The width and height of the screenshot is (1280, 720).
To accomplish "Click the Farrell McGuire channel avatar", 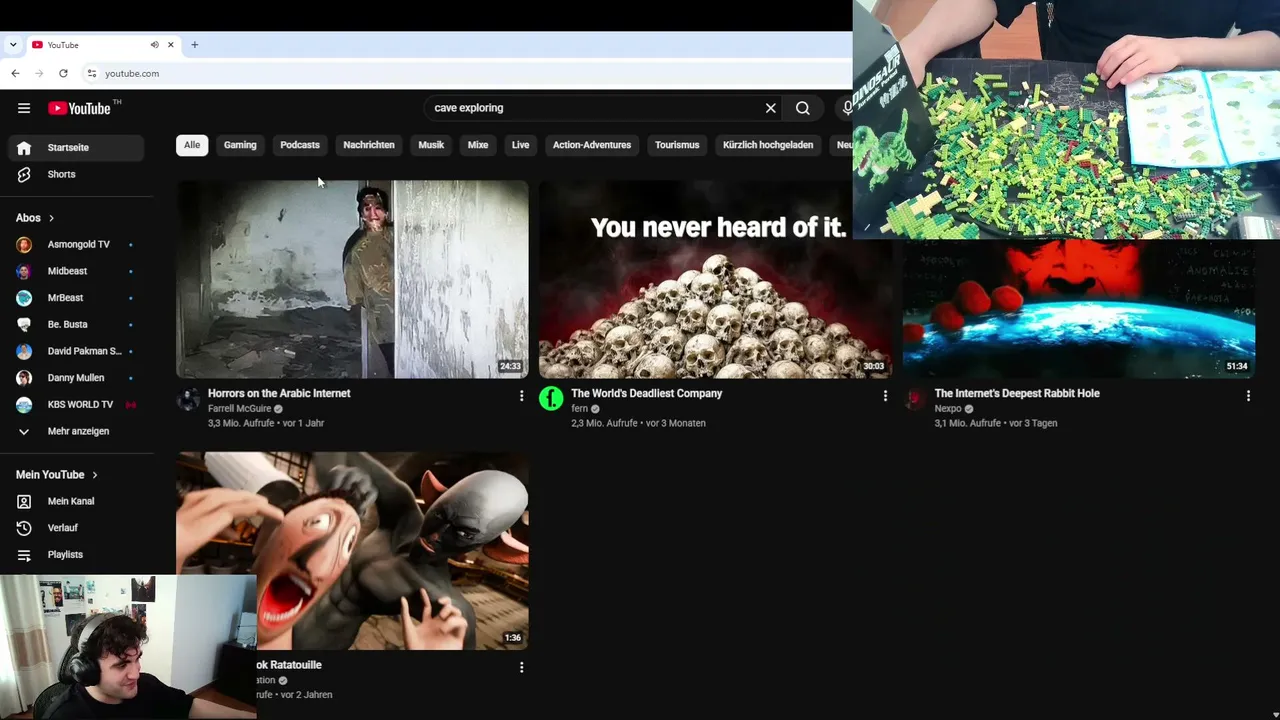I will (x=188, y=400).
